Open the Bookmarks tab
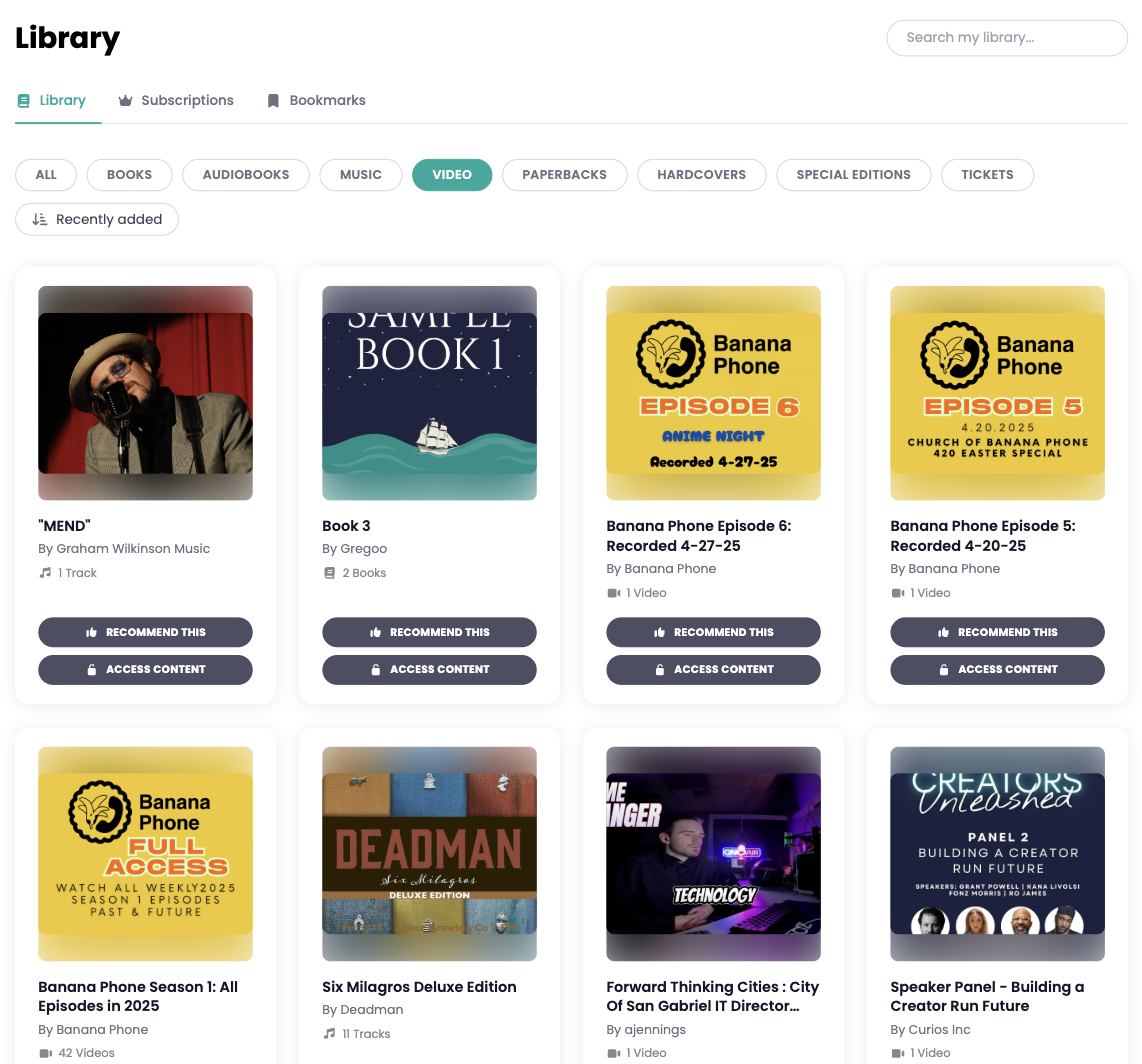1142x1064 pixels. pyautogui.click(x=317, y=101)
